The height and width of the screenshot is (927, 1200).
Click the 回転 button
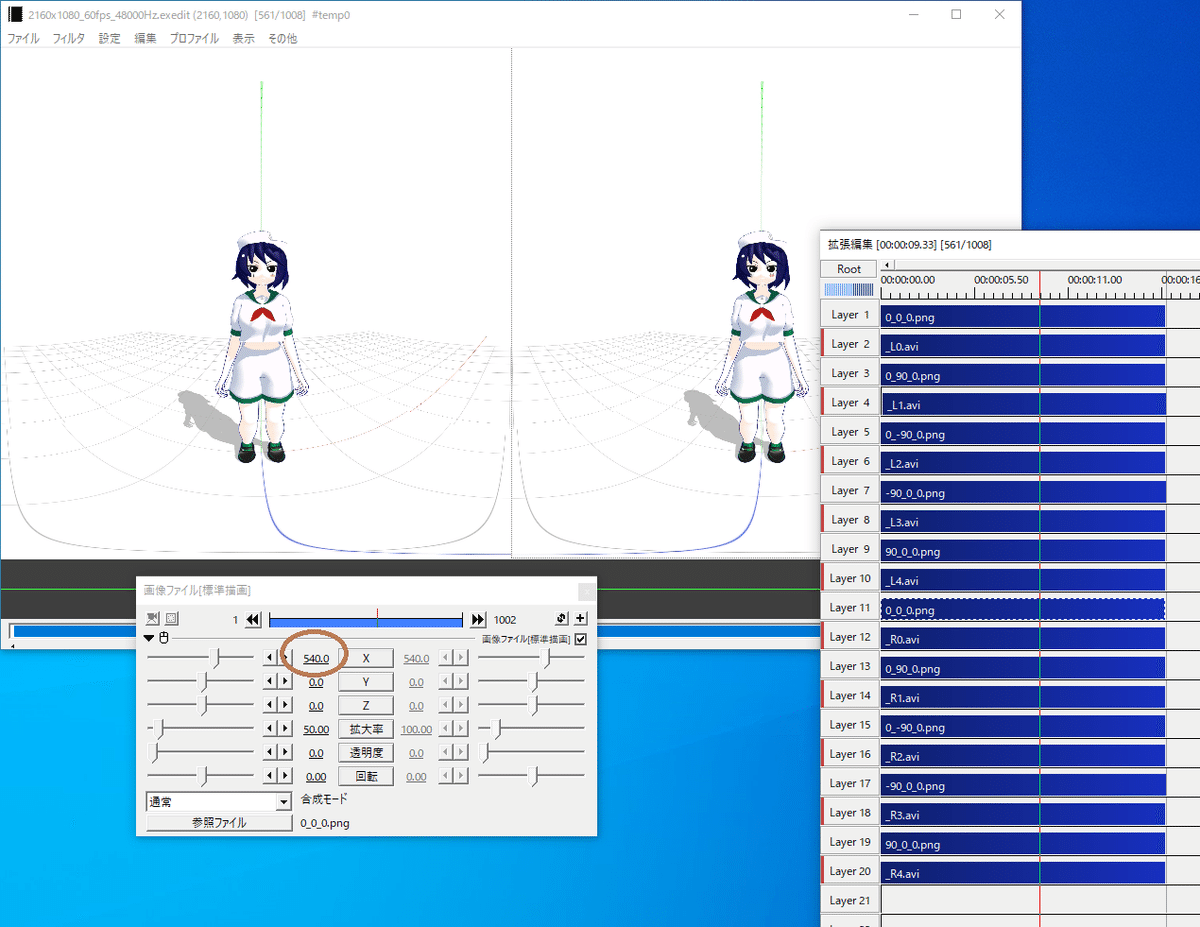click(366, 776)
